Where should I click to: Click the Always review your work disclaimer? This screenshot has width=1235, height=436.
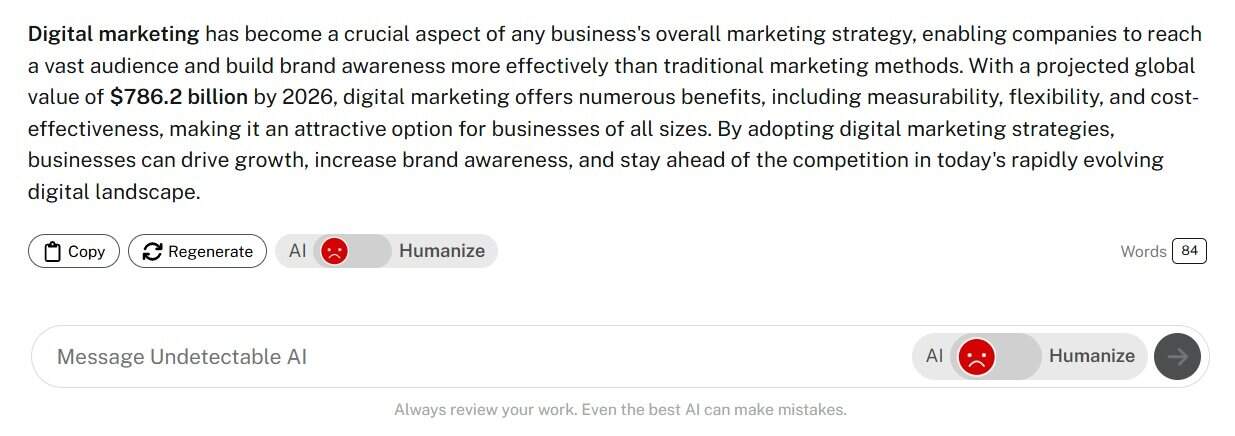(620, 409)
